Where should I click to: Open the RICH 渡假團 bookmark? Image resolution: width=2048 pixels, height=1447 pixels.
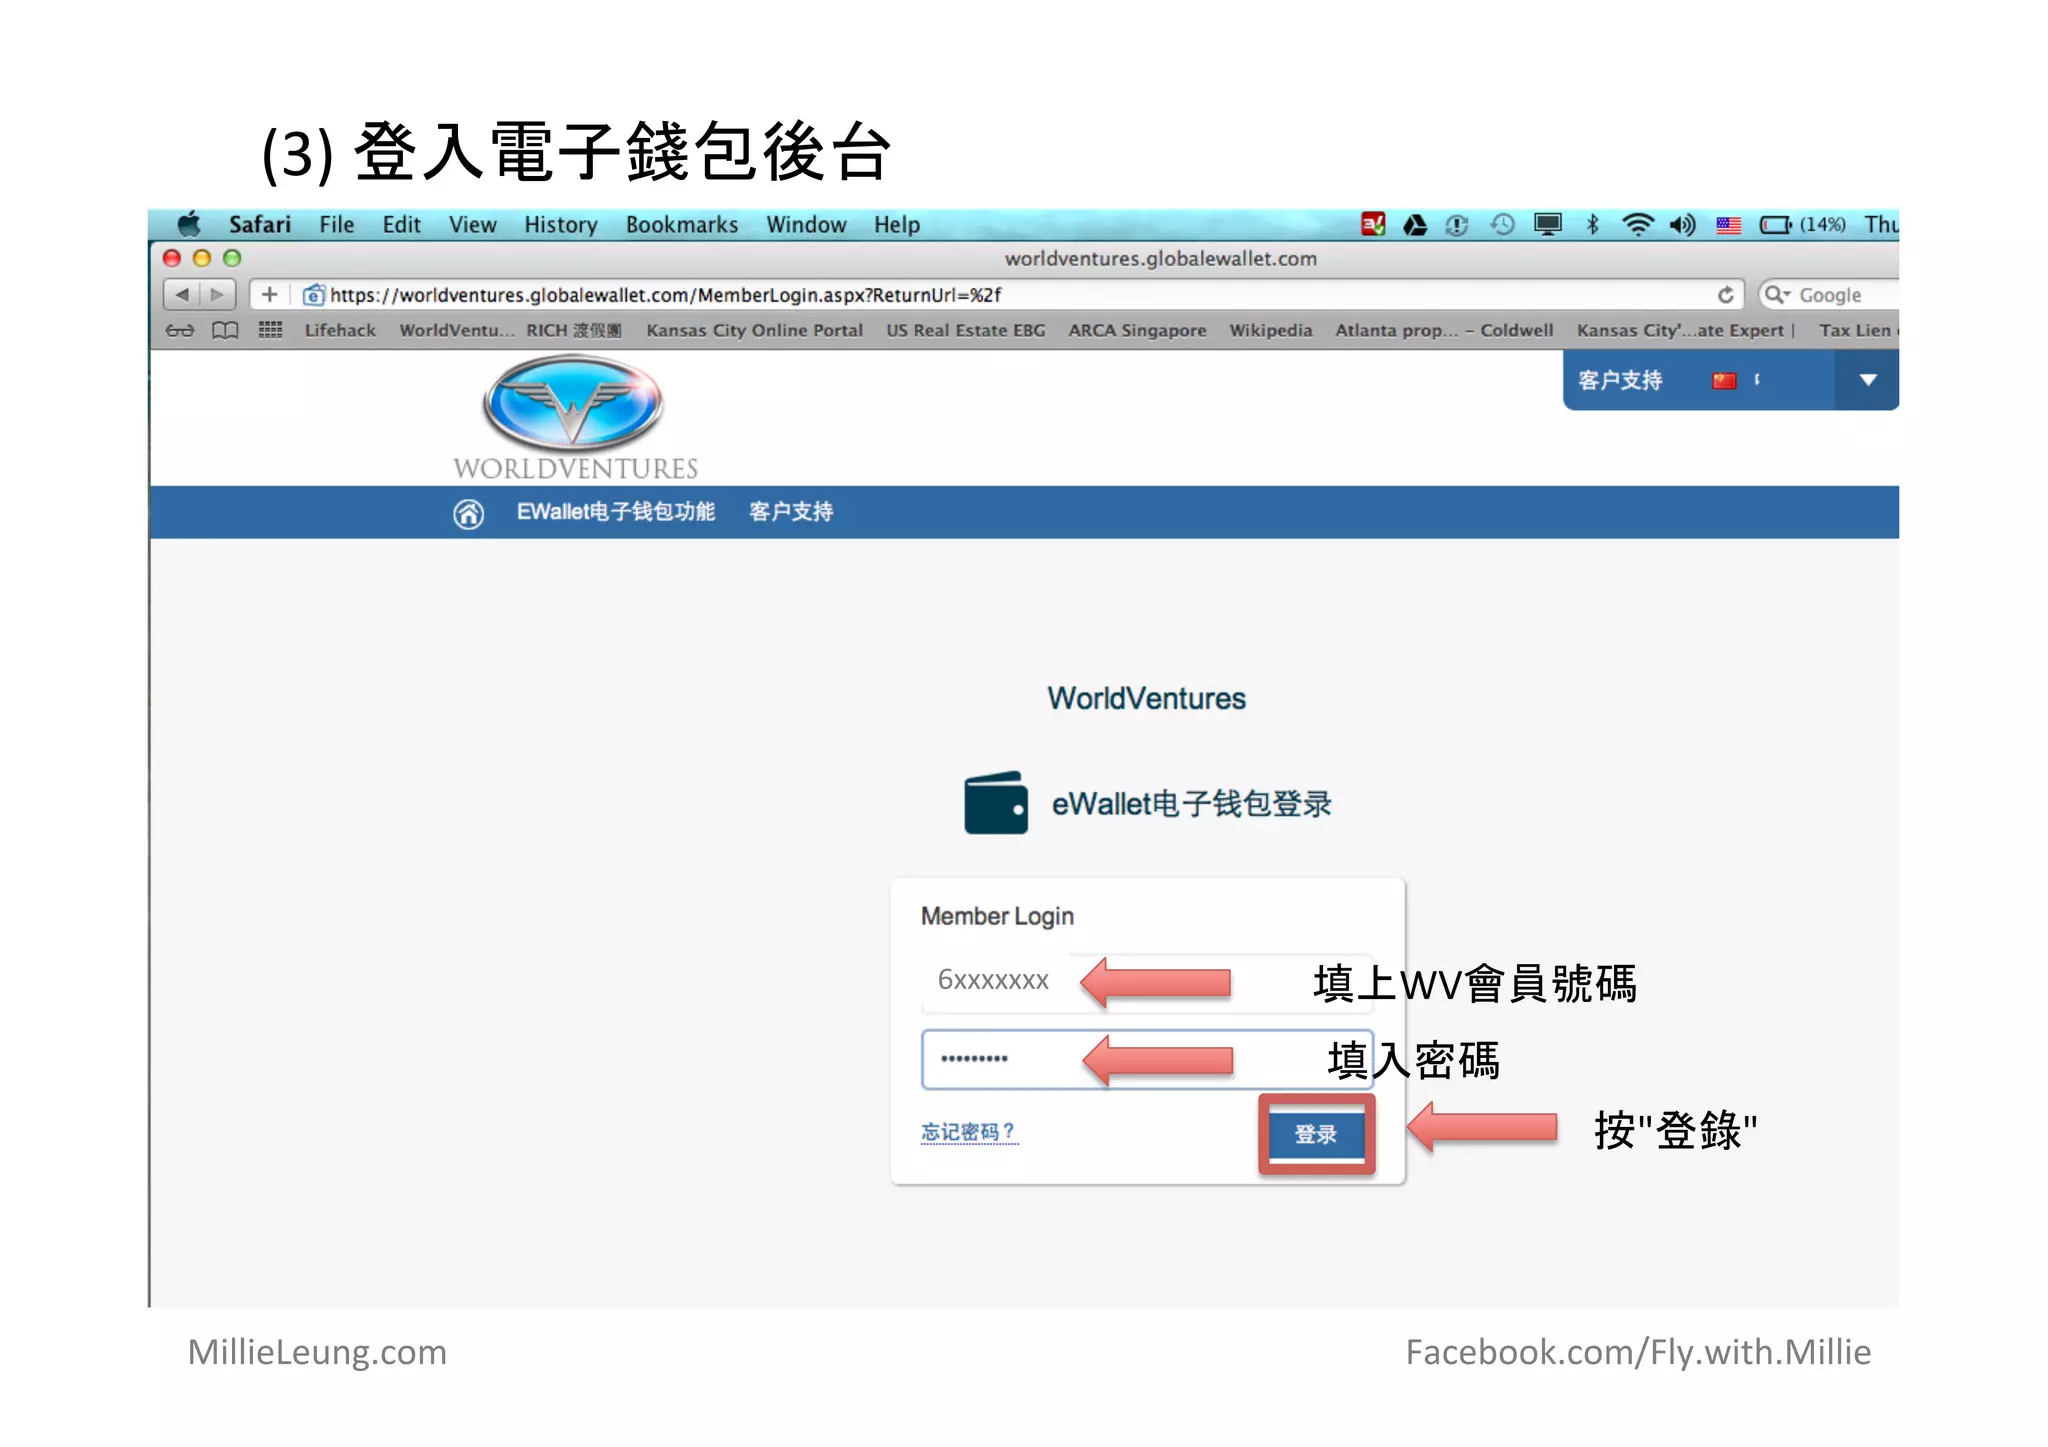point(574,330)
